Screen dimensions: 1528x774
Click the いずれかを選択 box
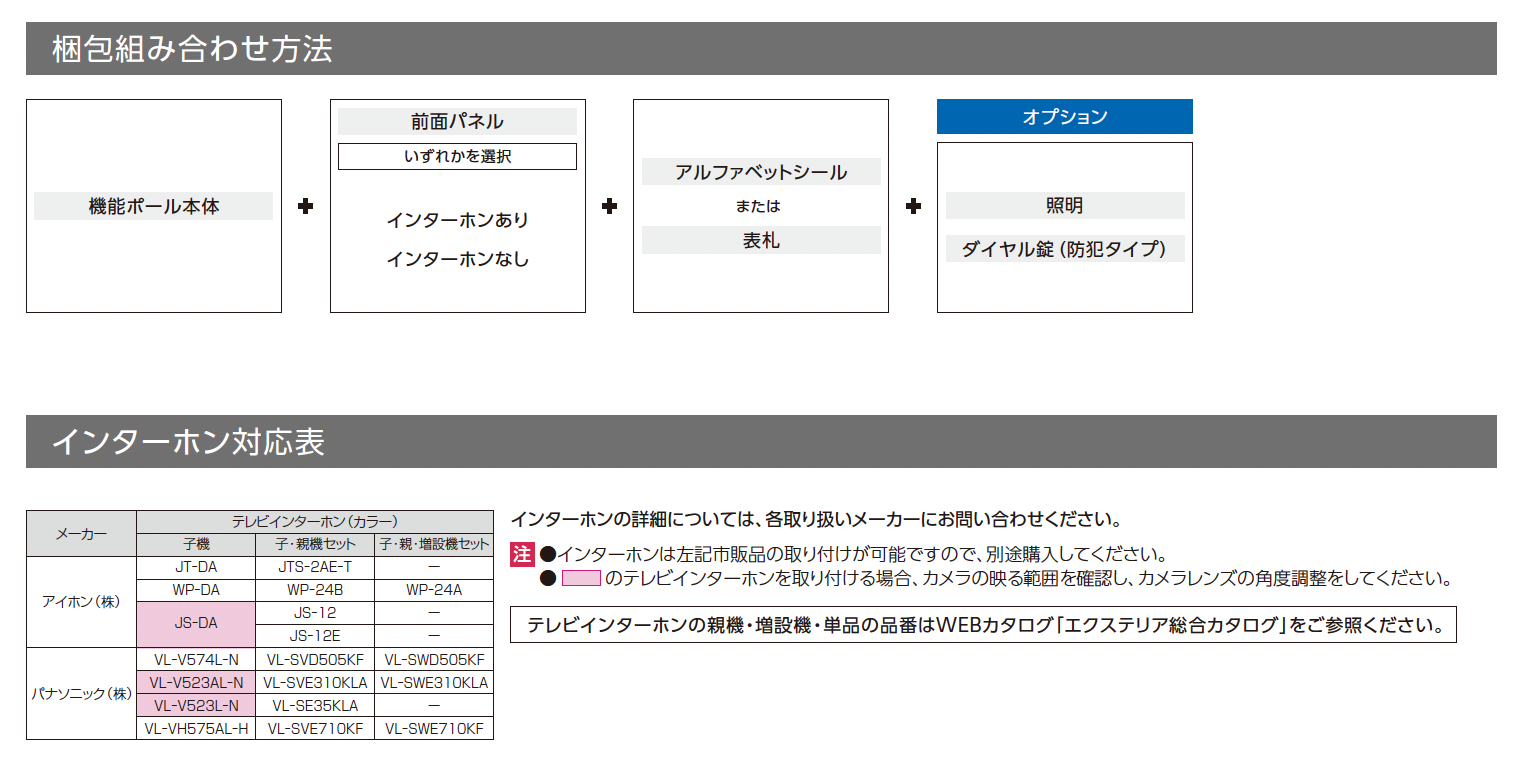coord(457,156)
